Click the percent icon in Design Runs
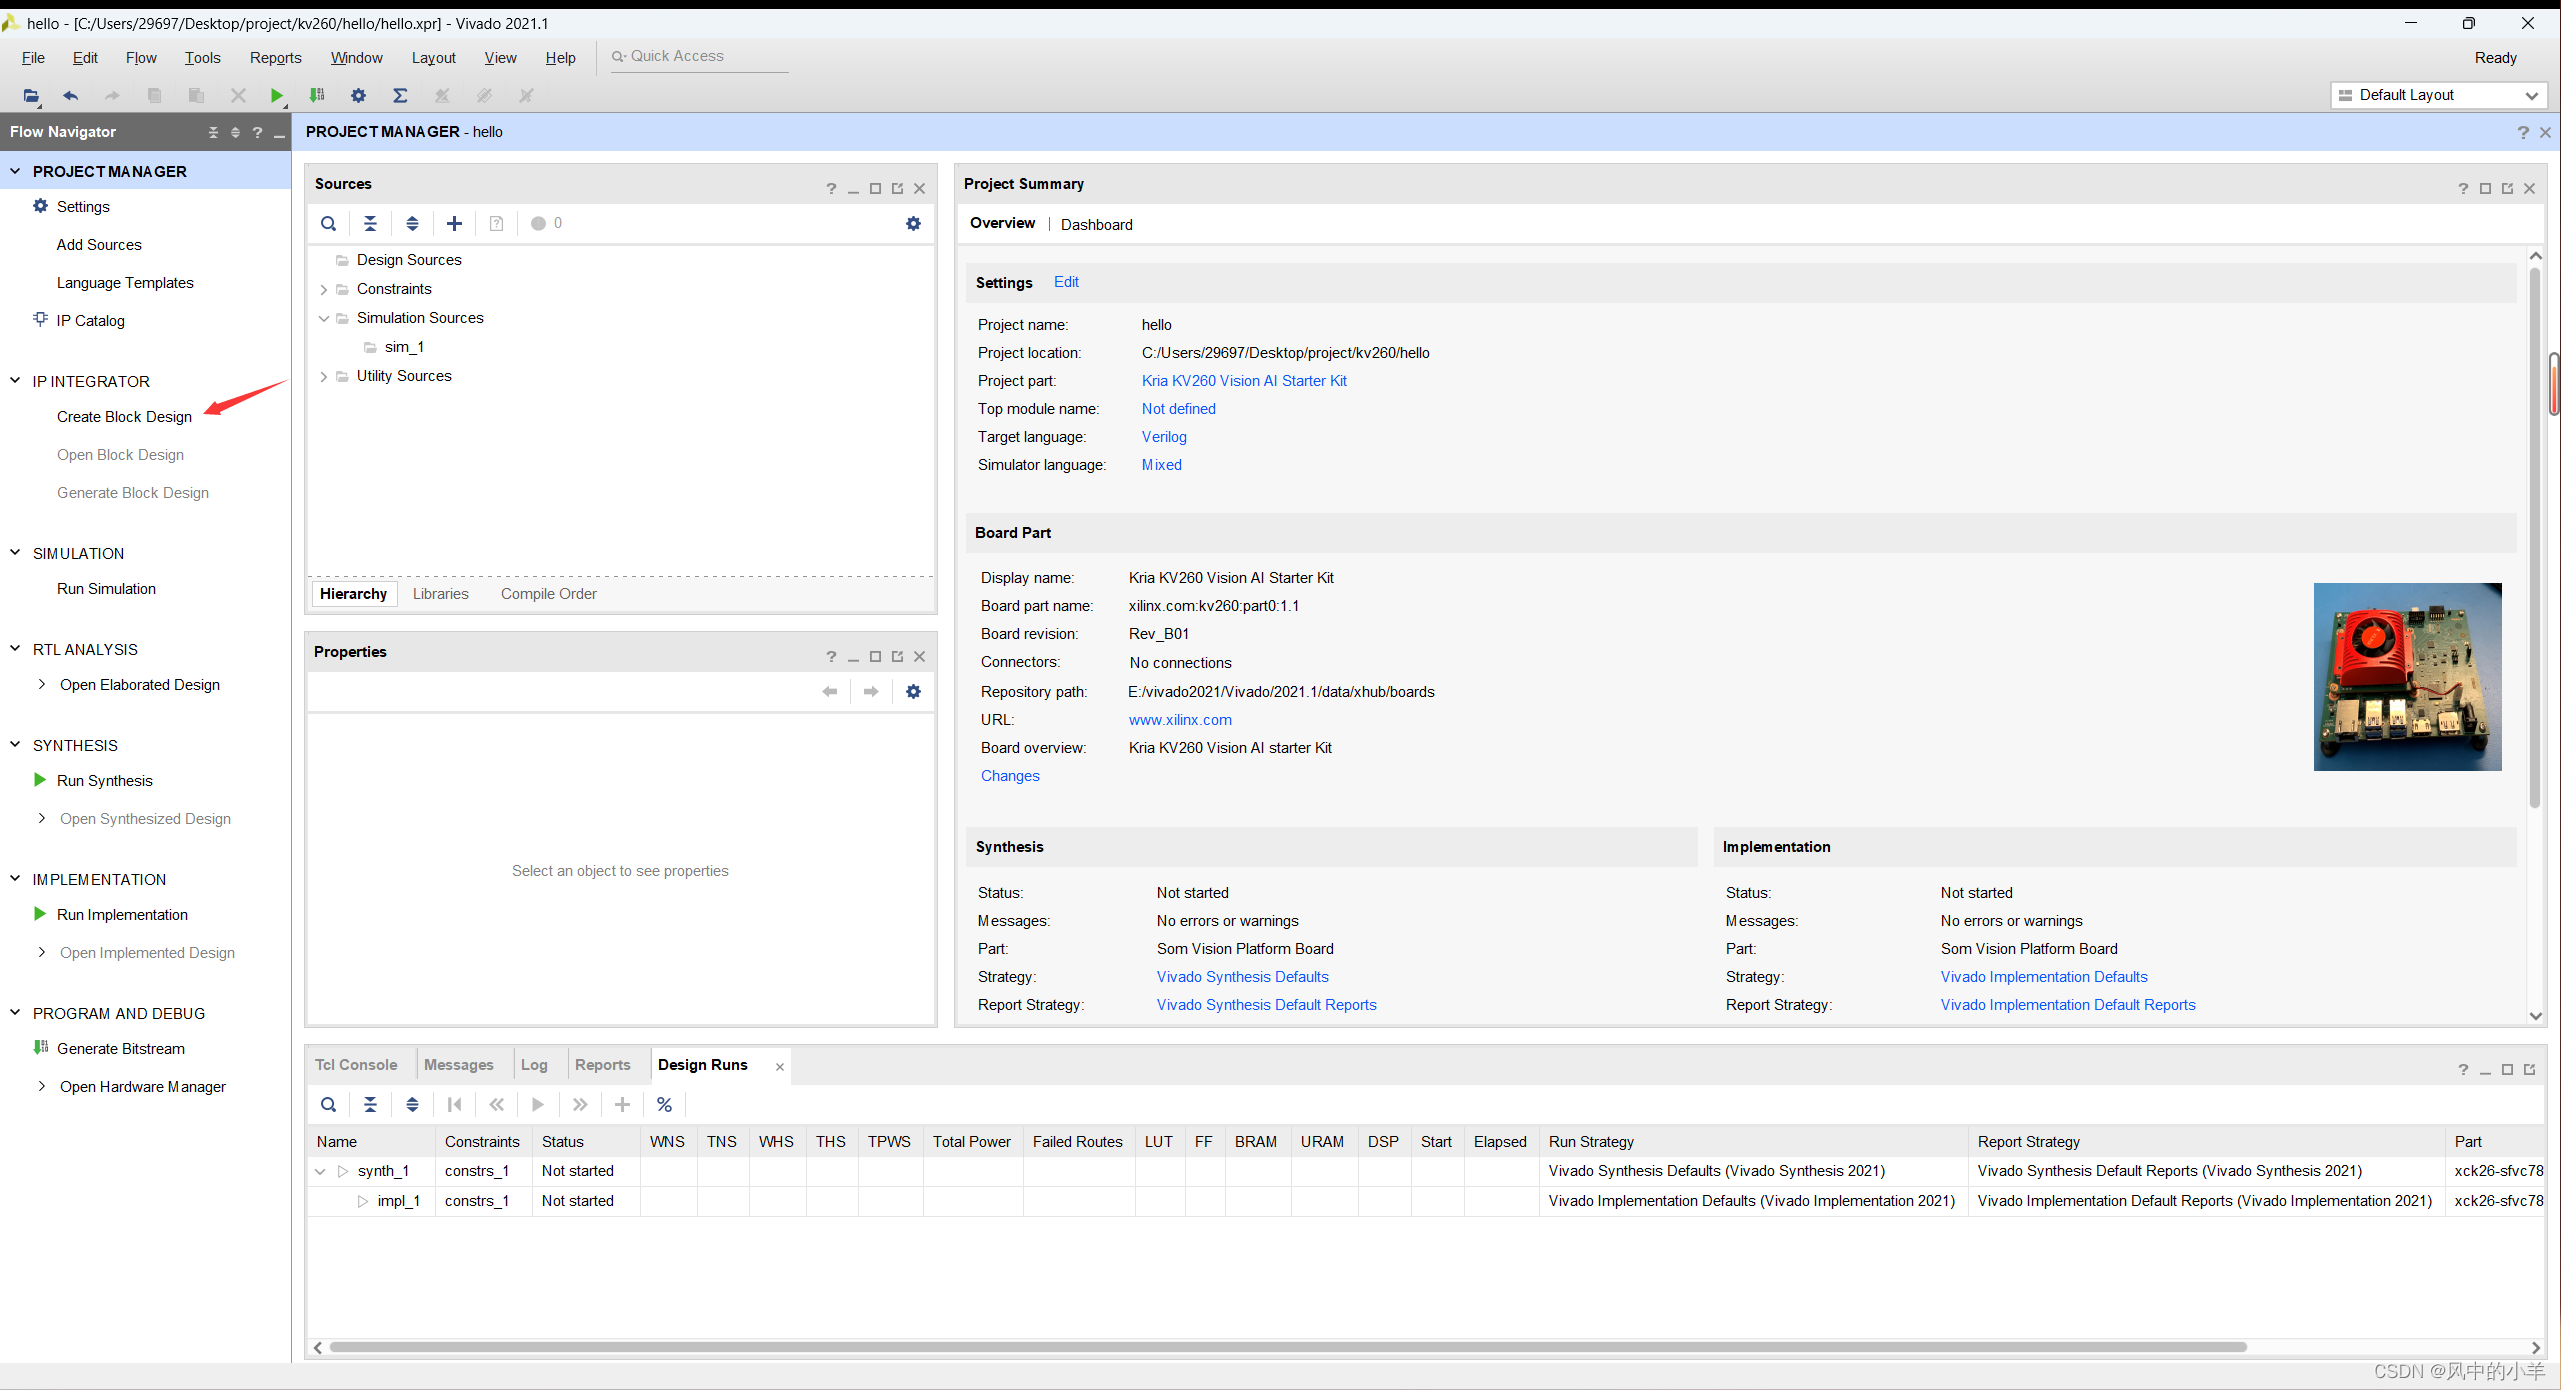Viewport: 2561px width, 1390px height. (x=664, y=1104)
